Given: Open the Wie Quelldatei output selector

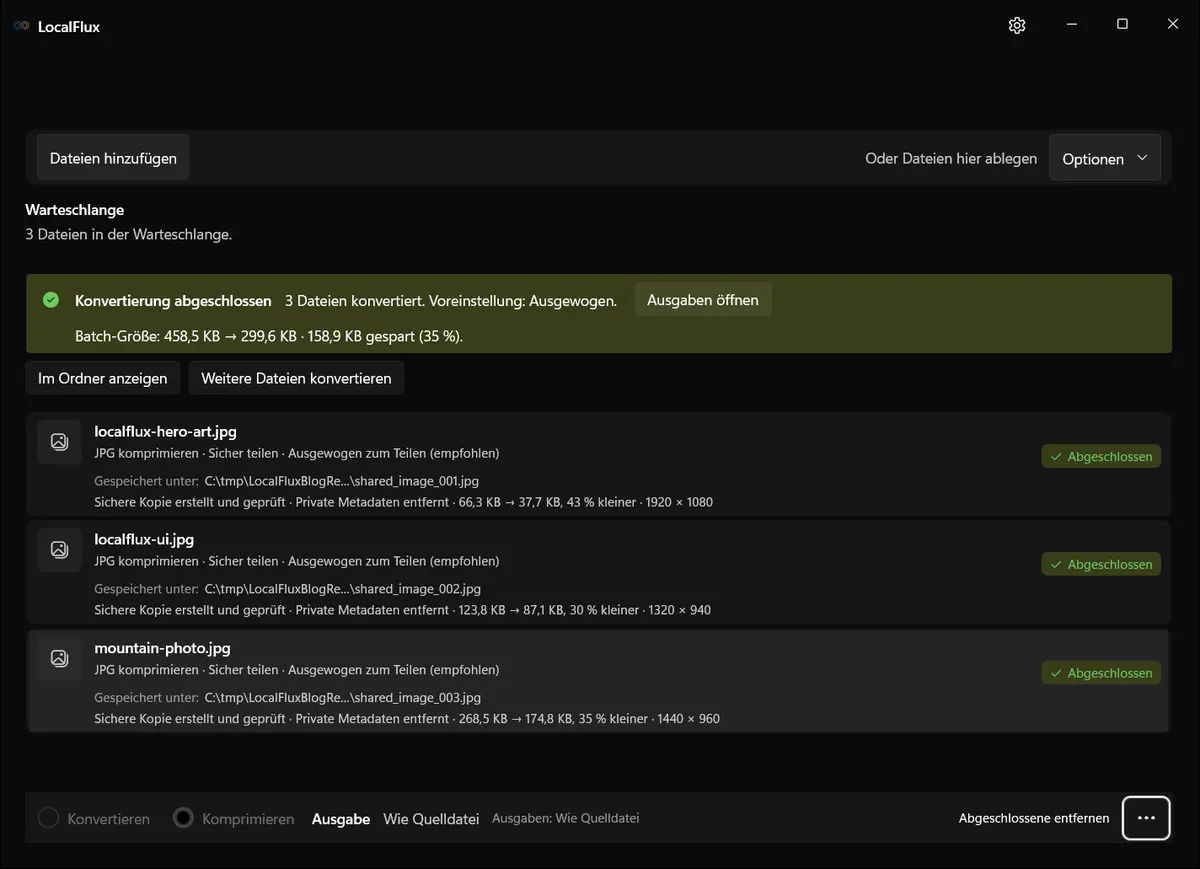Looking at the screenshot, I should [x=431, y=818].
